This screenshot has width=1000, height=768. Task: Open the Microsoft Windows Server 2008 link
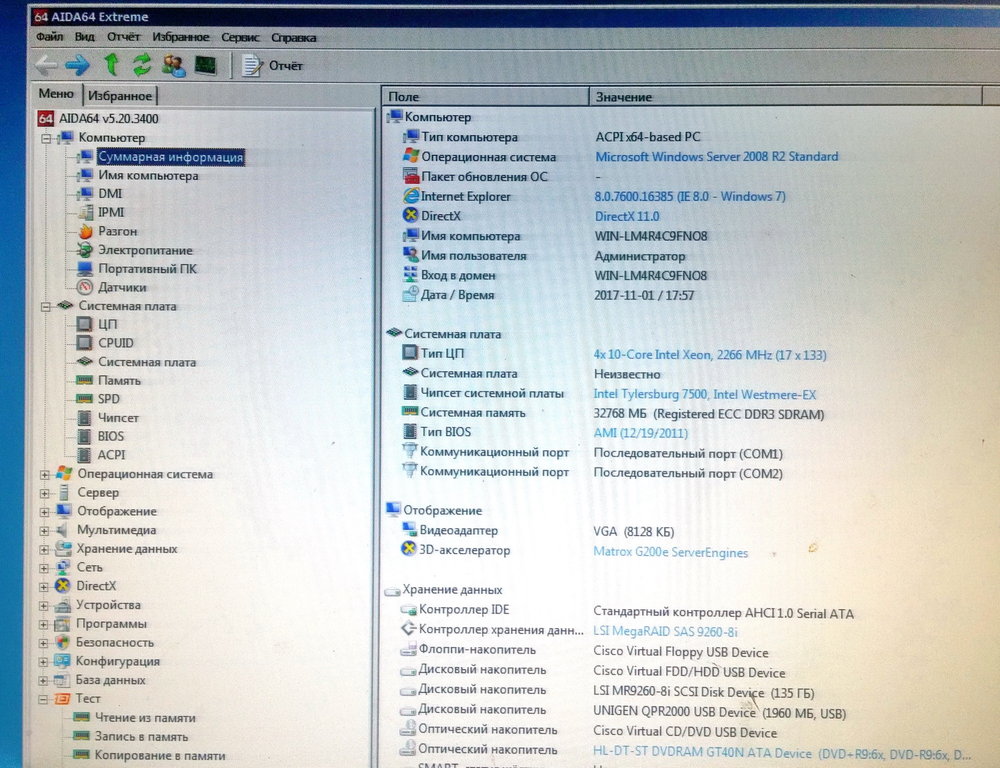pyautogui.click(x=716, y=156)
